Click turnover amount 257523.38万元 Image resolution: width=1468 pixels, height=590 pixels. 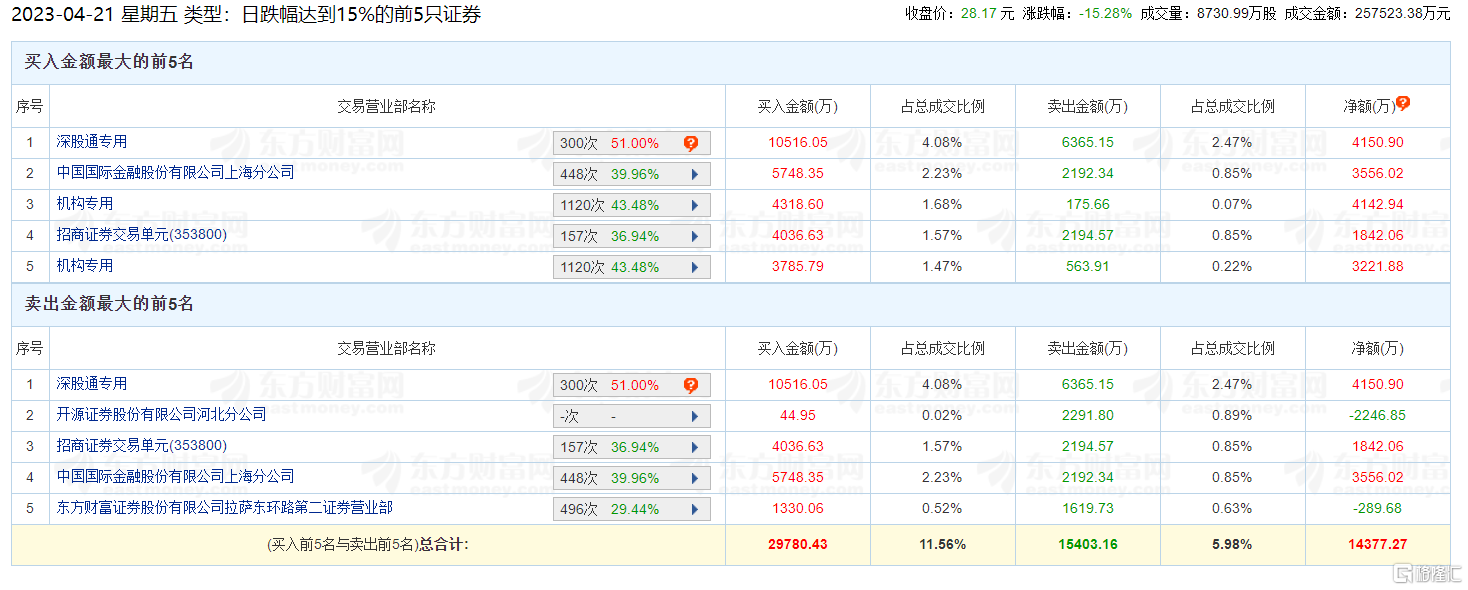(1402, 13)
